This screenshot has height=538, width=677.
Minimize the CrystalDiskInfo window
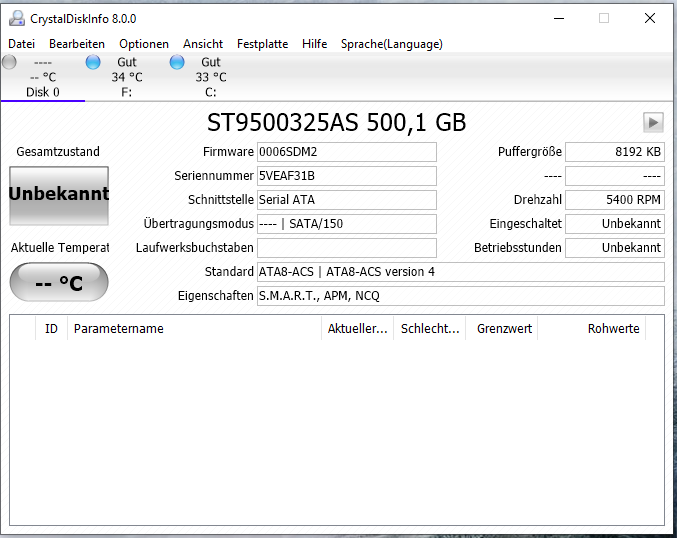coord(559,18)
